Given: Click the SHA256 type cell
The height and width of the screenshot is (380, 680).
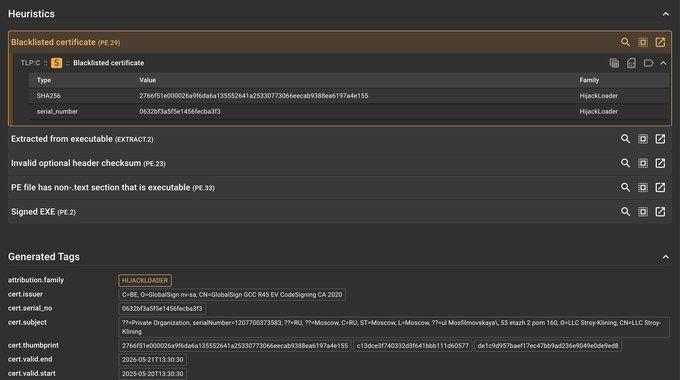Looking at the screenshot, I should pyautogui.click(x=49, y=95).
